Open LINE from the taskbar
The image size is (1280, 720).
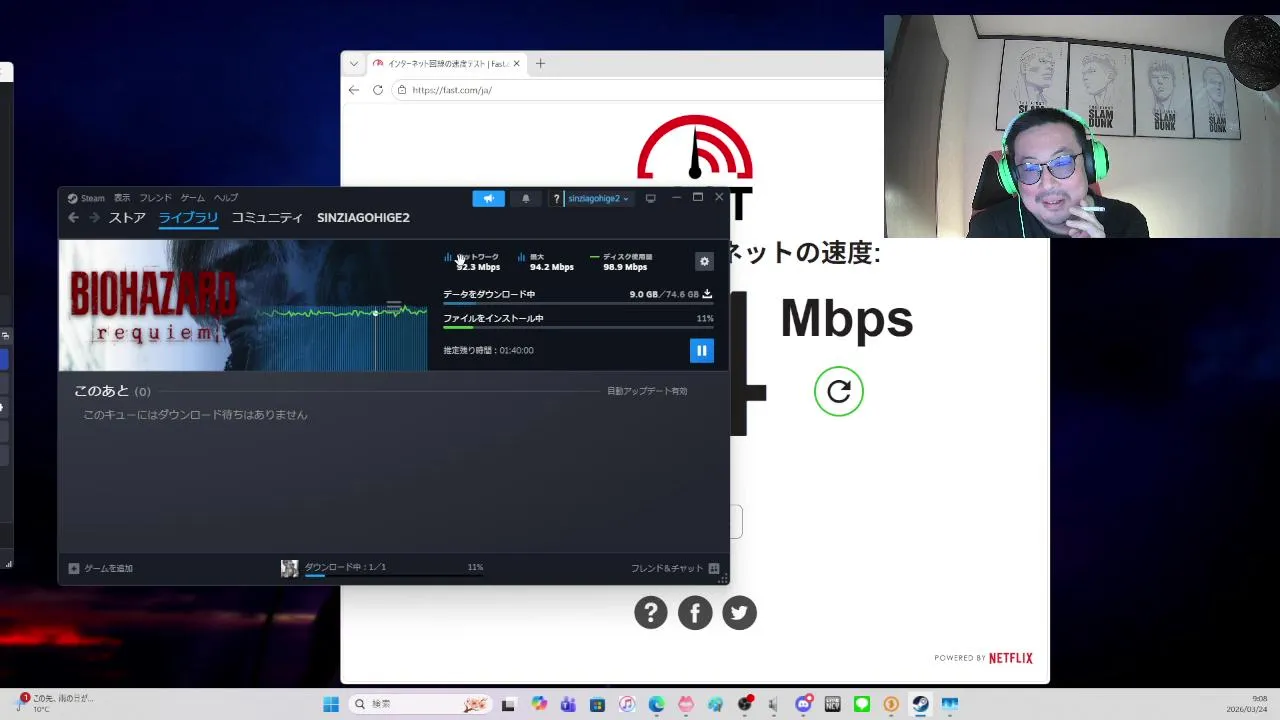pyautogui.click(x=862, y=704)
